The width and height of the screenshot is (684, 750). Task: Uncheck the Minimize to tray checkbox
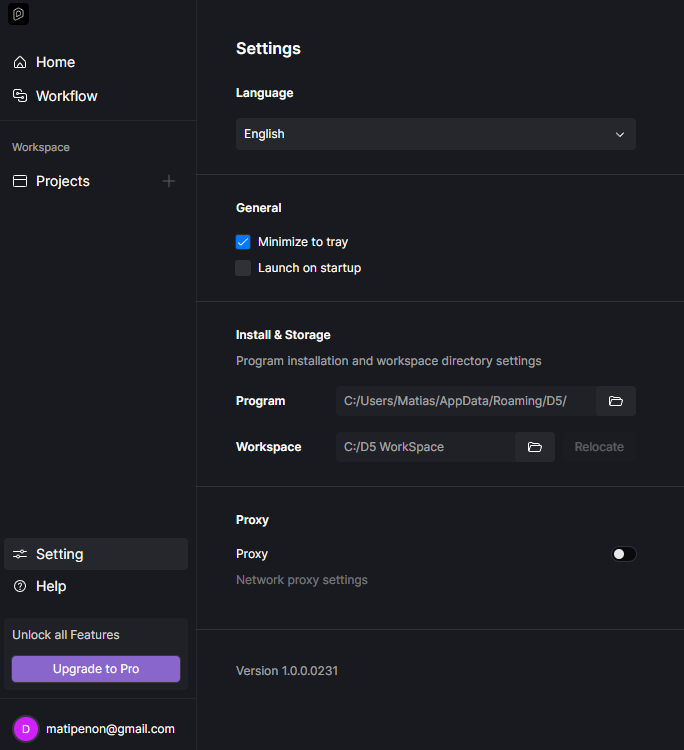(243, 242)
